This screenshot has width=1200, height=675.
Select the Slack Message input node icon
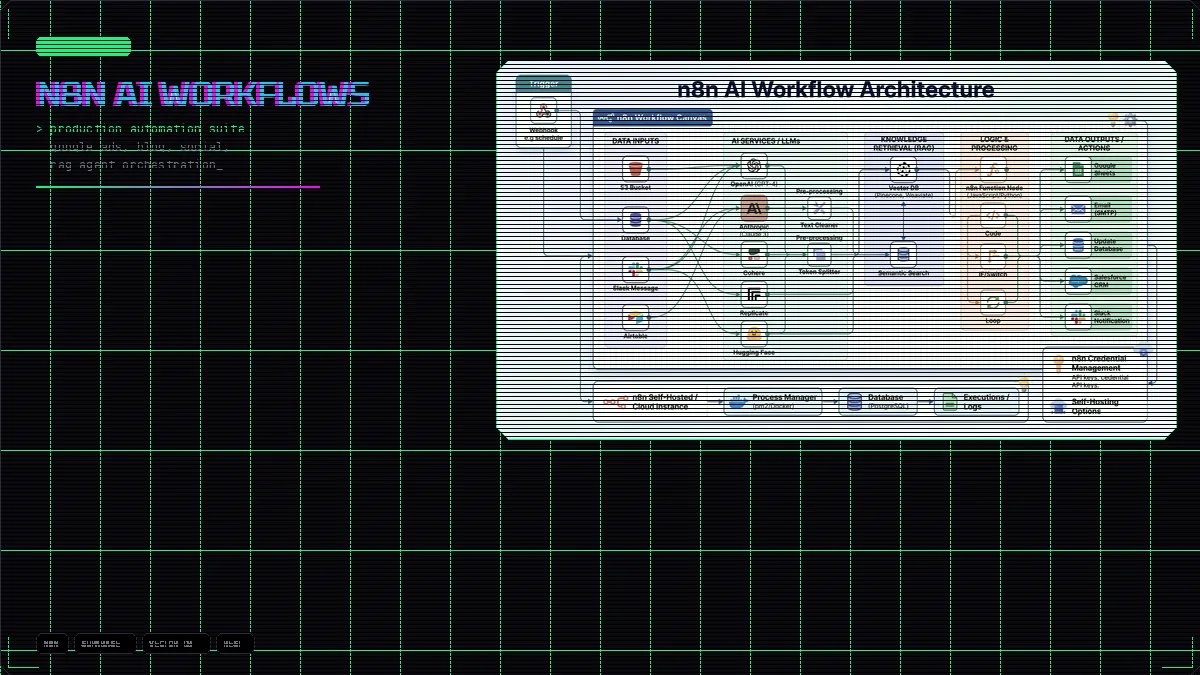tap(635, 270)
